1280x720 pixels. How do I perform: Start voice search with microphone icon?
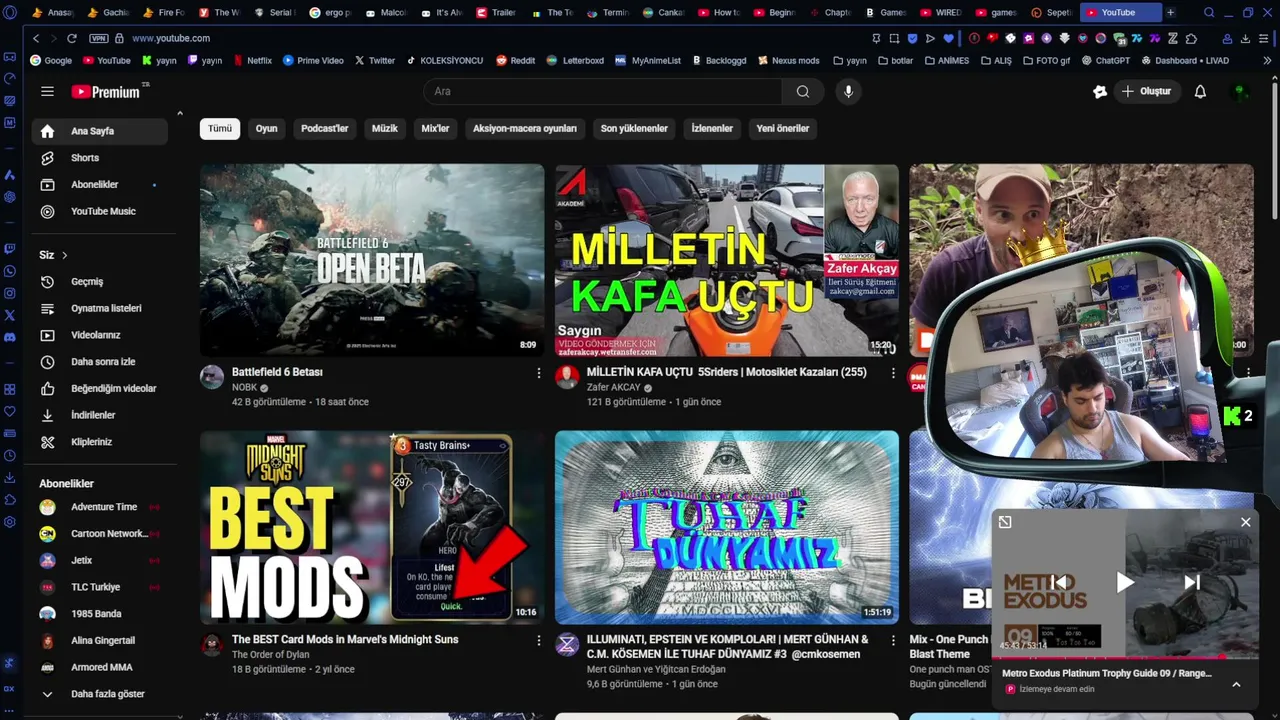848,91
